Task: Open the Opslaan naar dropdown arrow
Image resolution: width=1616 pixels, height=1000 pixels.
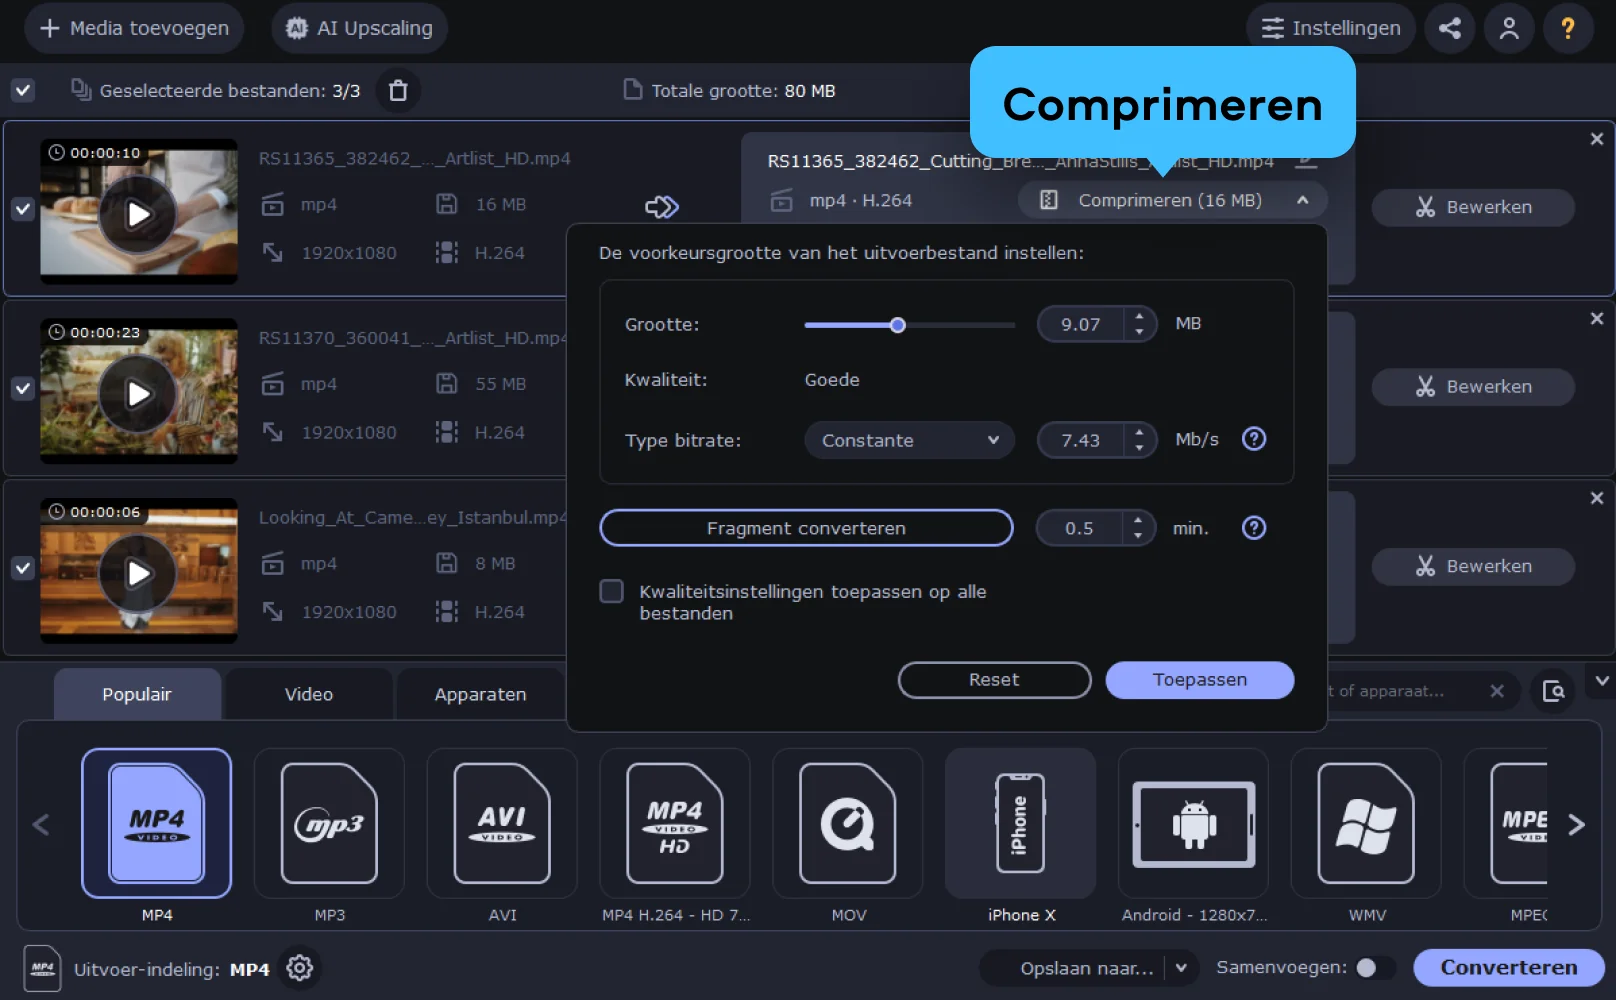Action: tap(1181, 967)
